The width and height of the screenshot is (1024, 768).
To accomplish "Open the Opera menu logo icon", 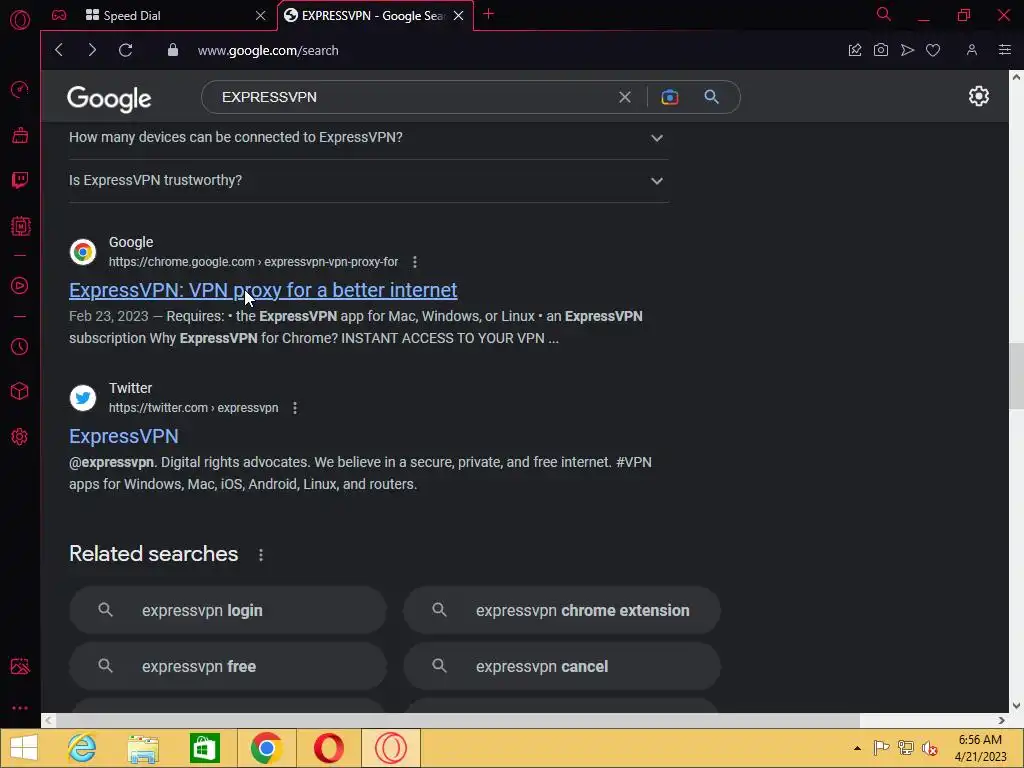I will [20, 20].
